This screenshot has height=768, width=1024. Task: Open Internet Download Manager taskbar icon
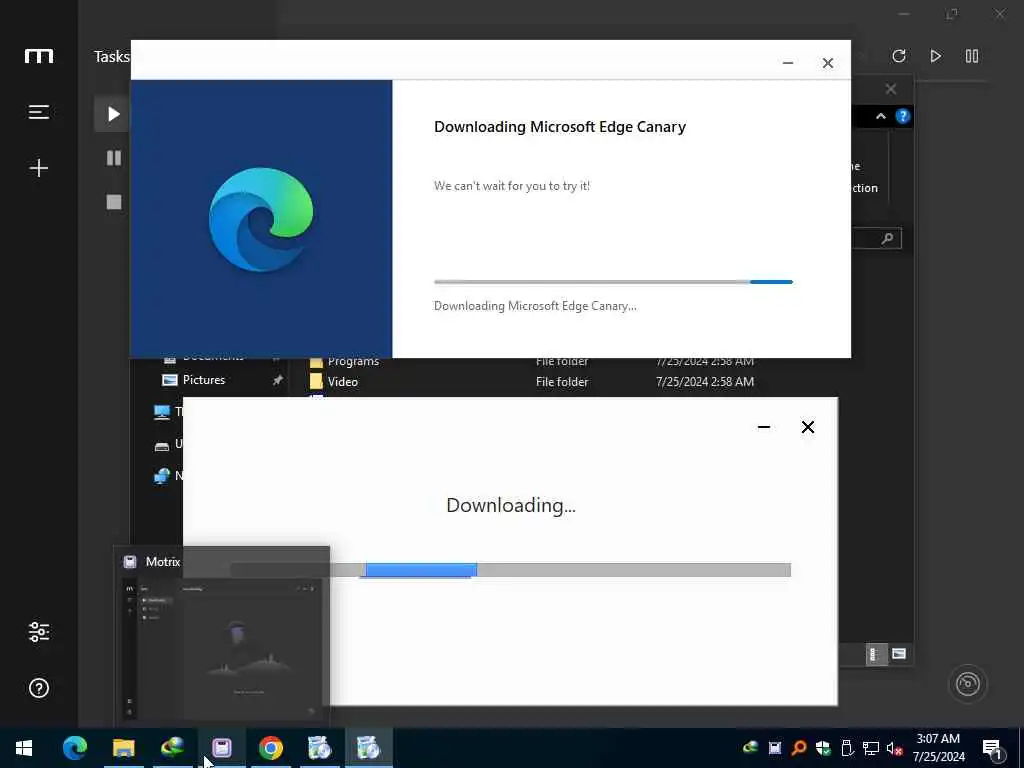click(172, 748)
